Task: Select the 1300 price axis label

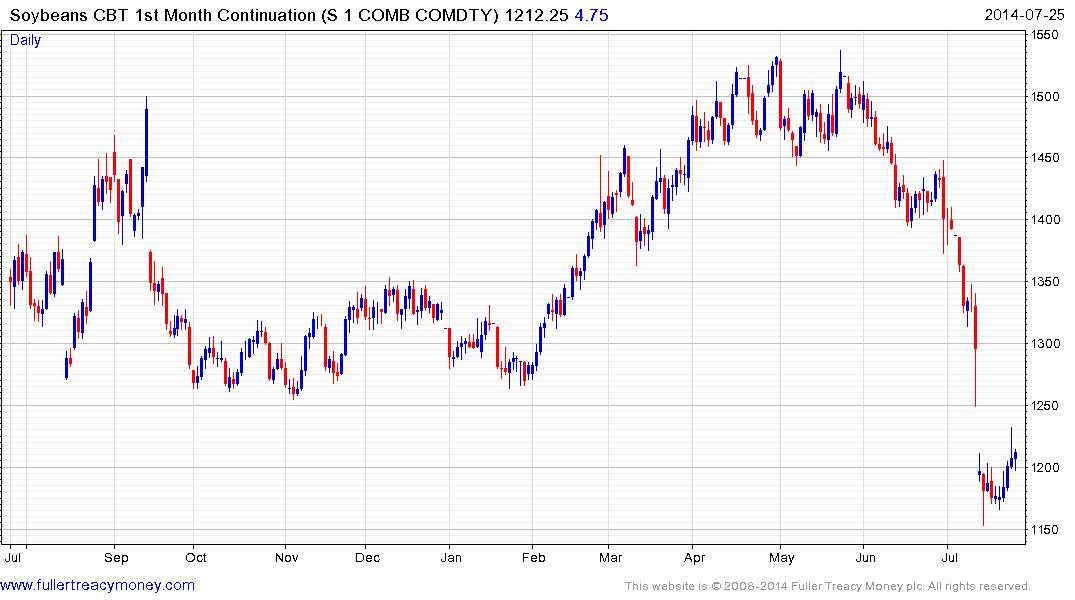Action: click(1045, 344)
